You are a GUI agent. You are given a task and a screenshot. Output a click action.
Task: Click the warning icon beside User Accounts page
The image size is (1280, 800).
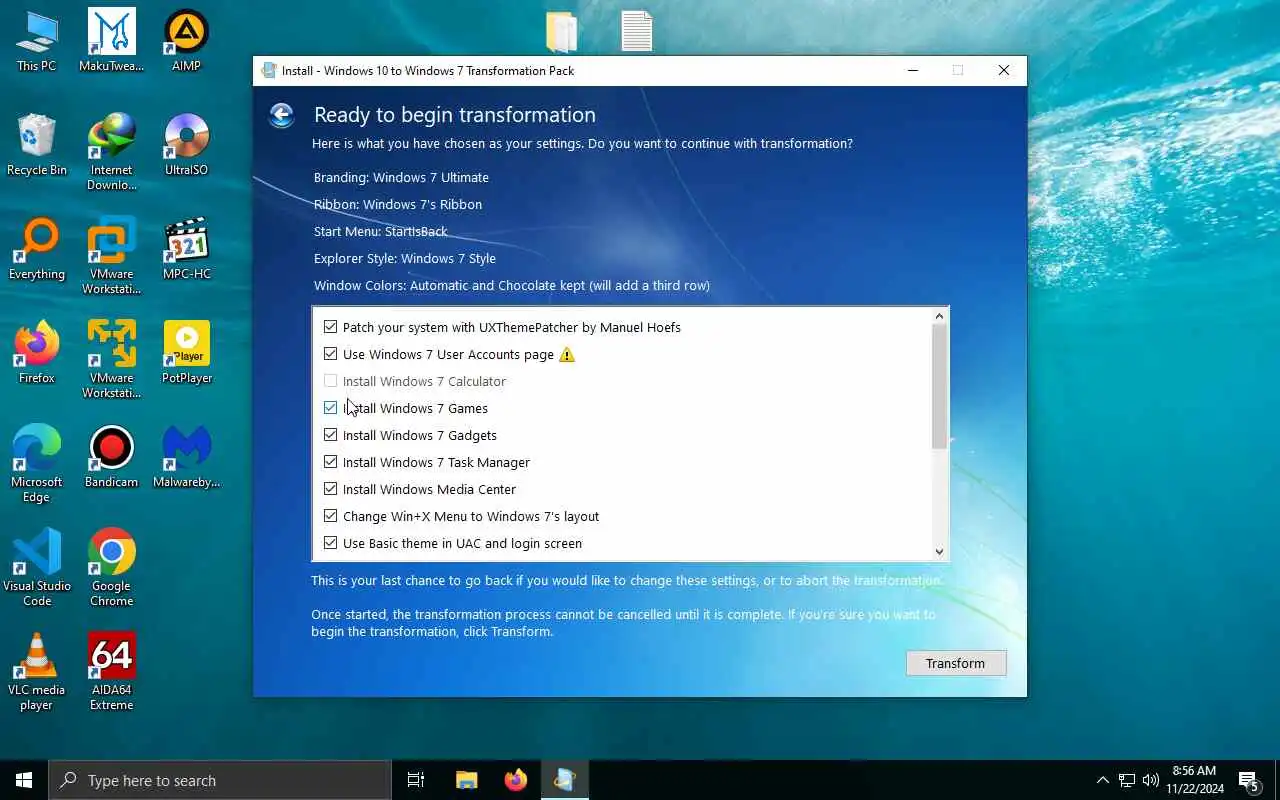tap(567, 355)
